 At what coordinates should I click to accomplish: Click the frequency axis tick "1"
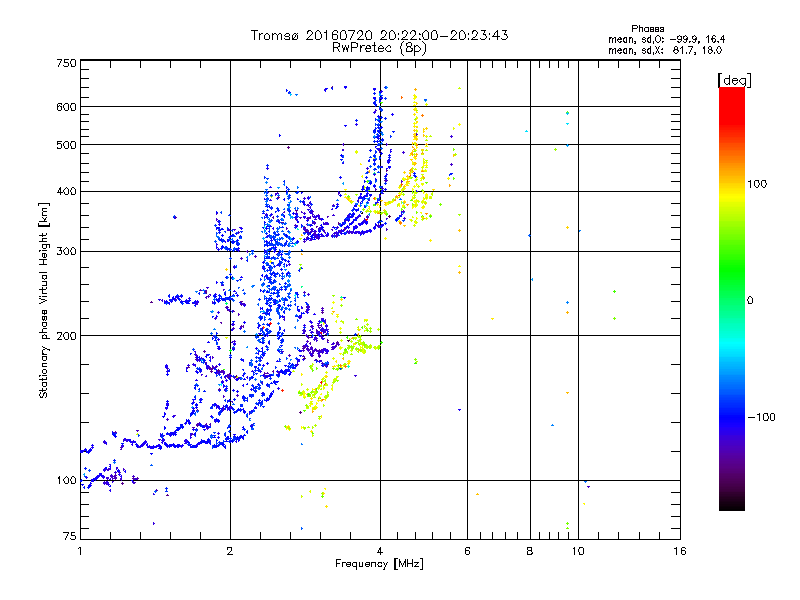pos(80,551)
